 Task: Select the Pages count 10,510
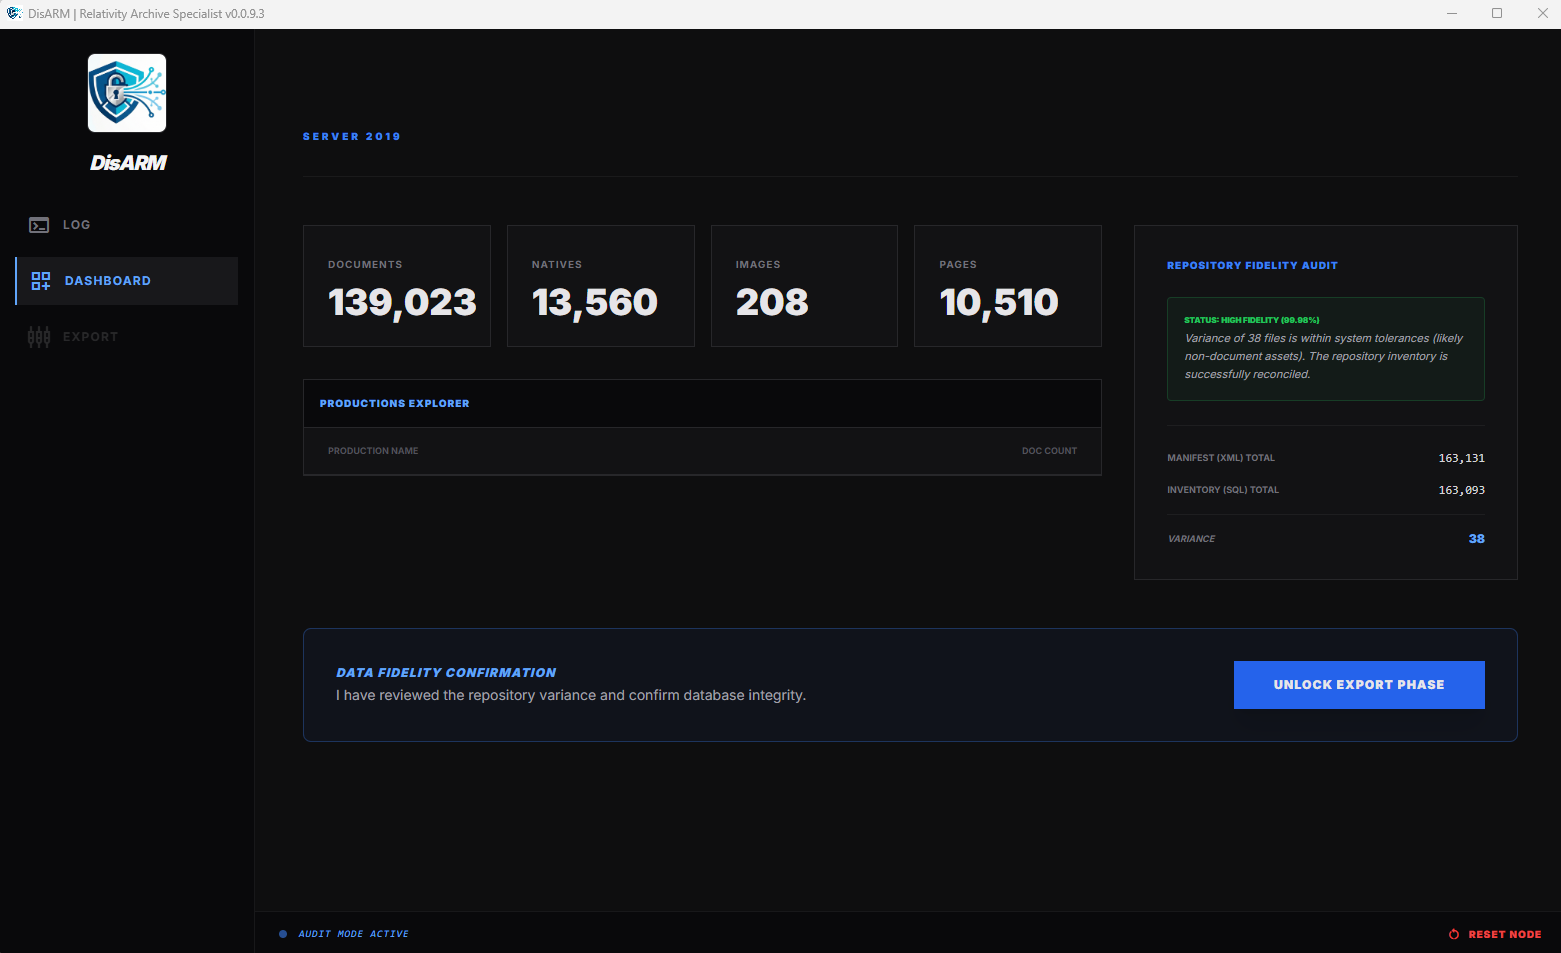click(999, 303)
